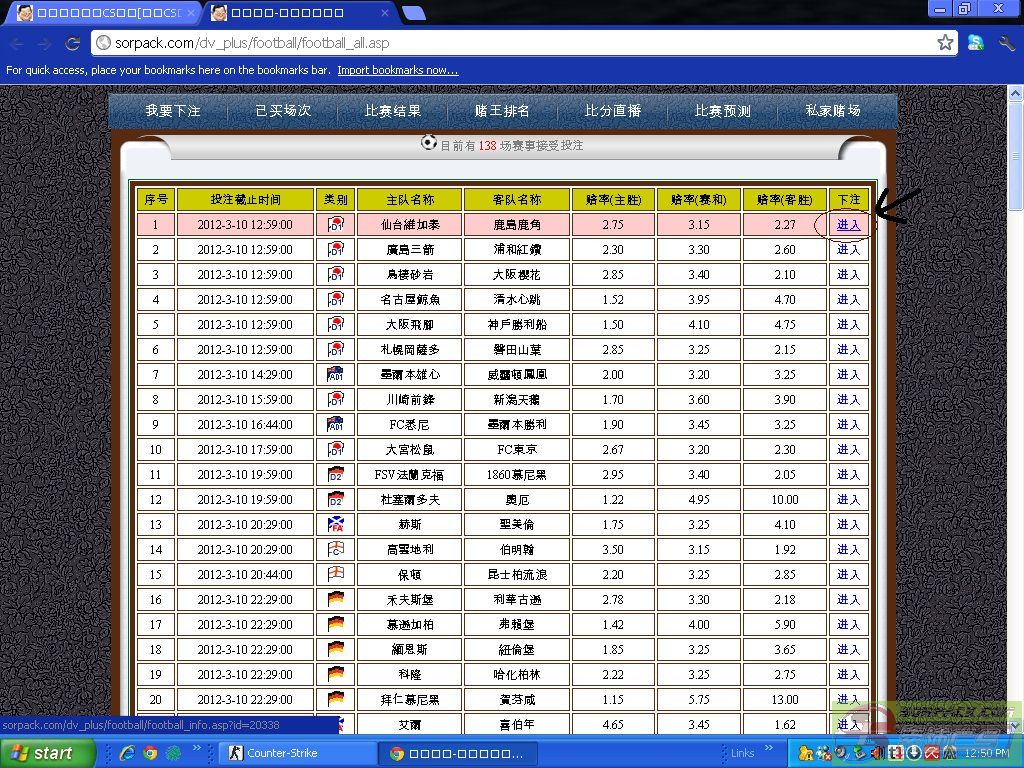Click the browser reload button
Viewport: 1024px width, 768px height.
[x=72, y=43]
